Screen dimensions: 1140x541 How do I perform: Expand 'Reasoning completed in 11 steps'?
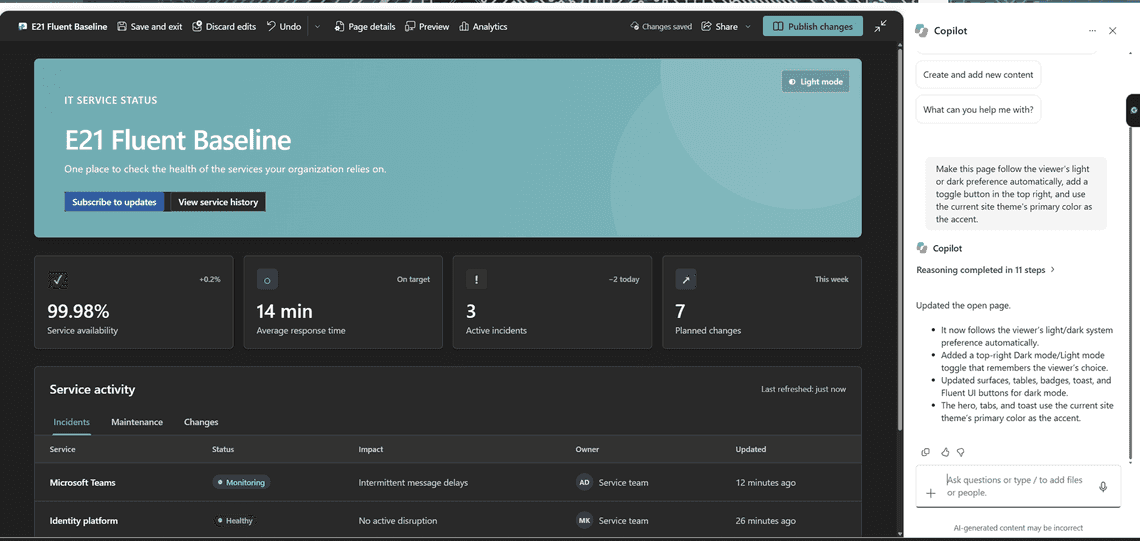985,270
